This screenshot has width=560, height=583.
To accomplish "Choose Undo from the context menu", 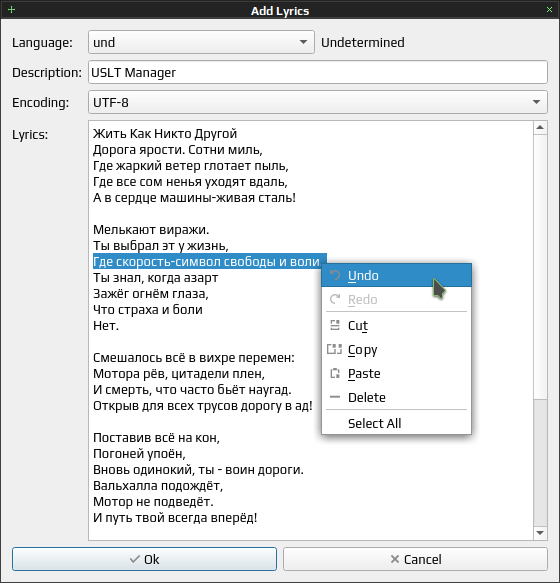I will click(x=396, y=275).
